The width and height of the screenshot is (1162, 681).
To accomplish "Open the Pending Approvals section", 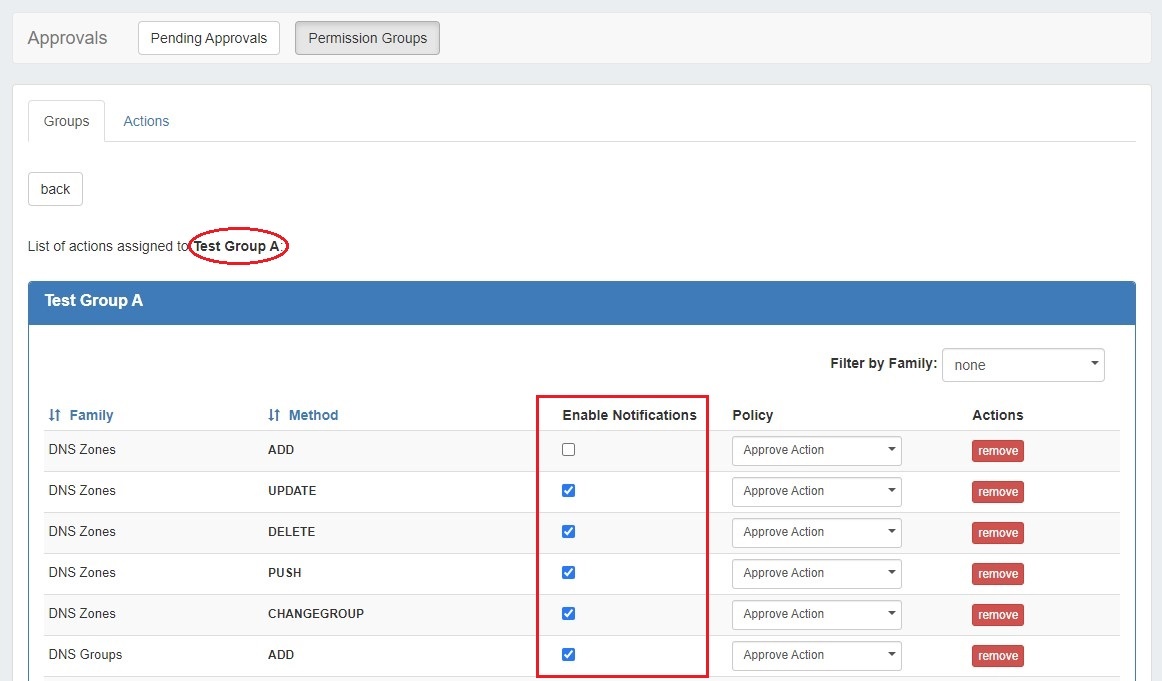I will click(208, 38).
